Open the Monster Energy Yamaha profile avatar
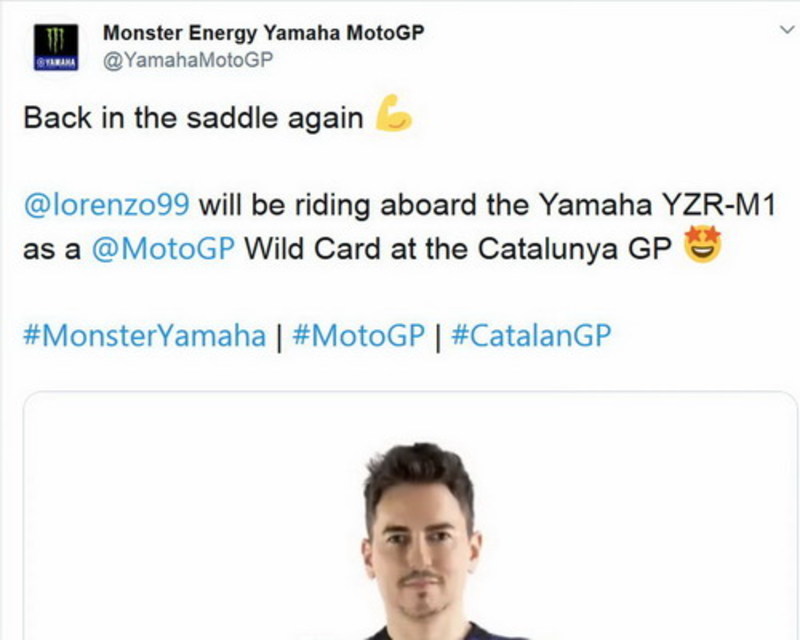Viewport: 800px width, 640px height. [x=56, y=47]
